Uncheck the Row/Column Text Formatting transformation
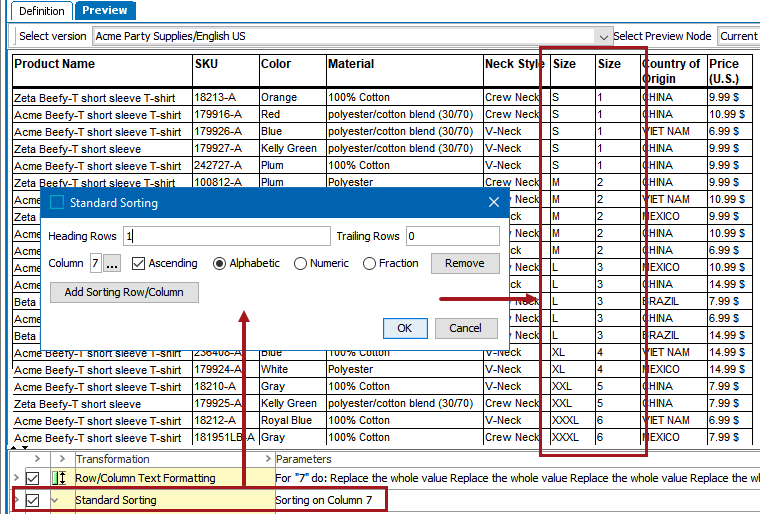Image resolution: width=760 pixels, height=514 pixels. click(33, 478)
